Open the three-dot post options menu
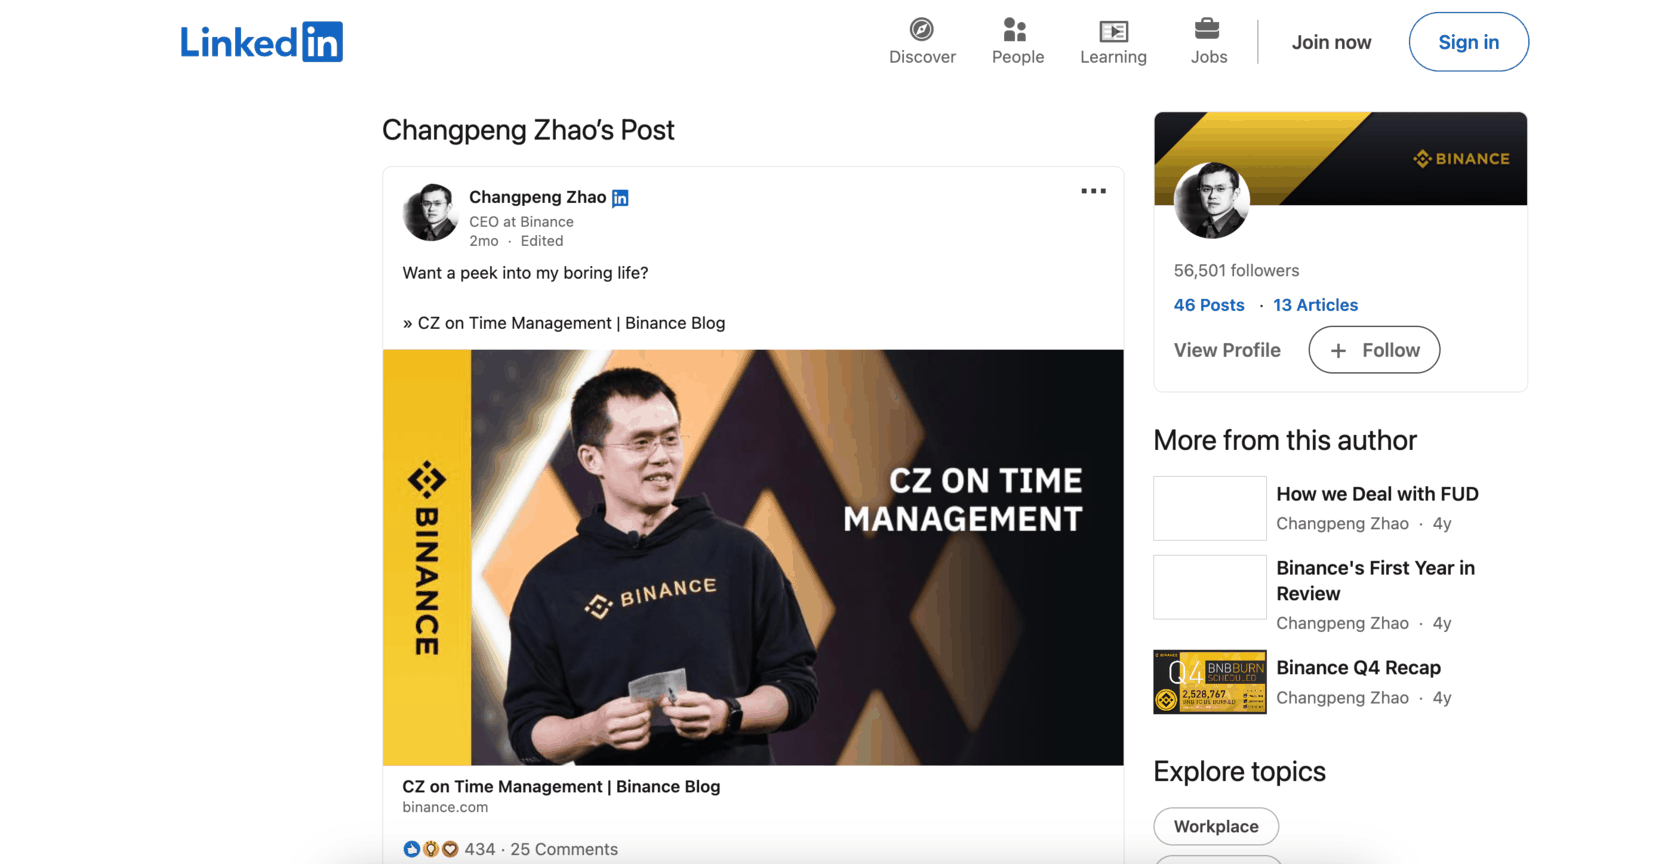This screenshot has width=1680, height=864. [1093, 191]
